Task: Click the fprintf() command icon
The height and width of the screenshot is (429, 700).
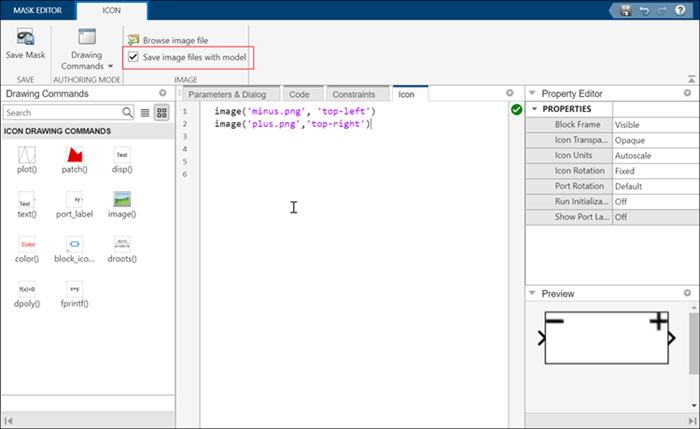Action: pos(75,289)
